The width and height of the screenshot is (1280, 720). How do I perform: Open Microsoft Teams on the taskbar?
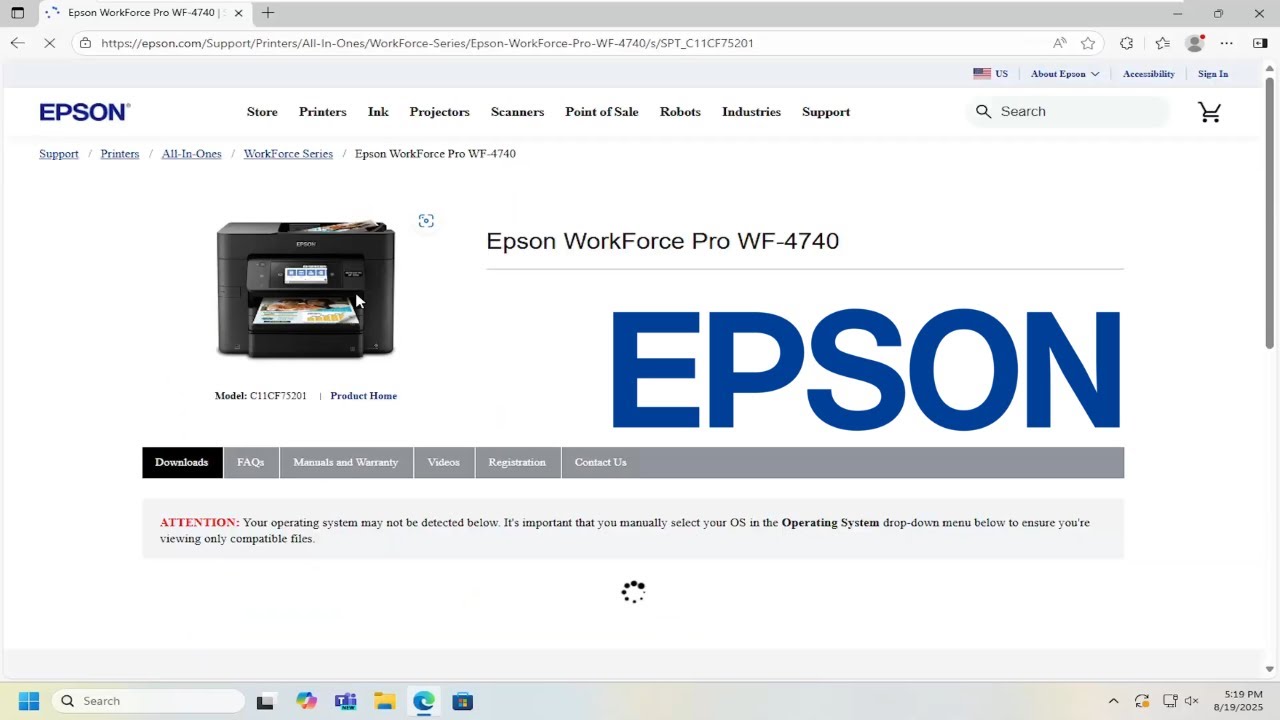pyautogui.click(x=345, y=701)
